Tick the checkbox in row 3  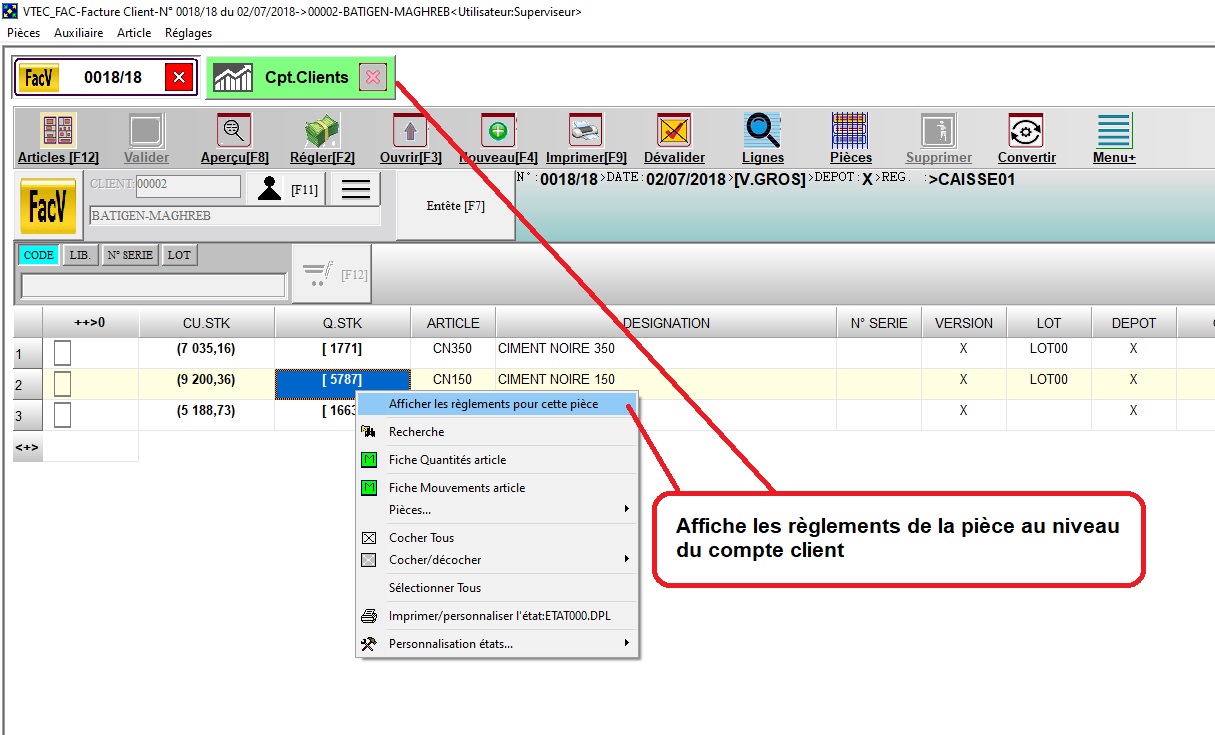click(62, 415)
